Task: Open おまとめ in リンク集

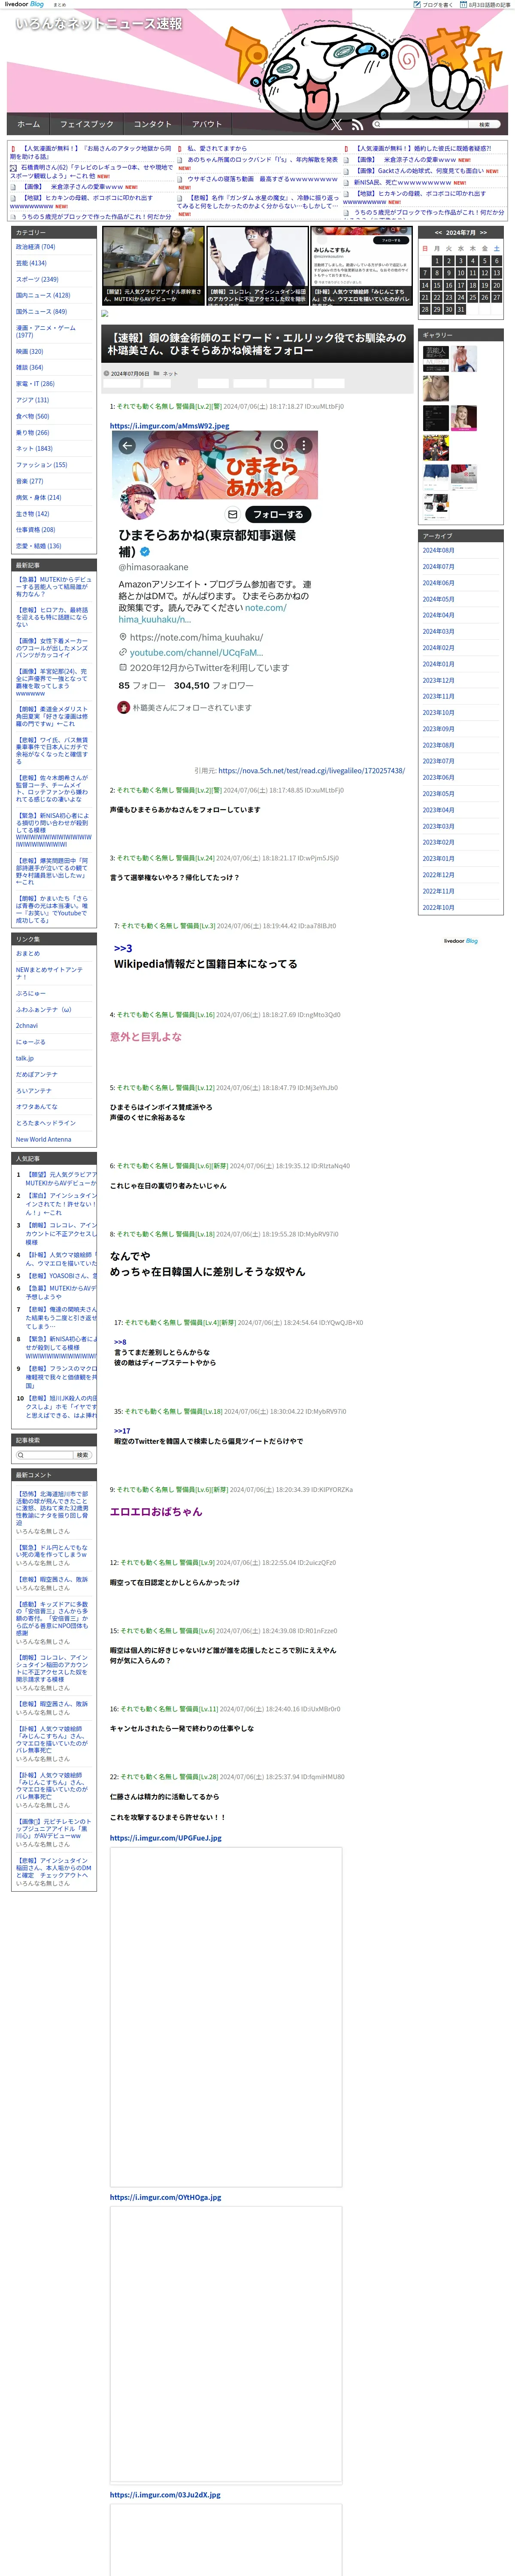Action: (x=28, y=953)
